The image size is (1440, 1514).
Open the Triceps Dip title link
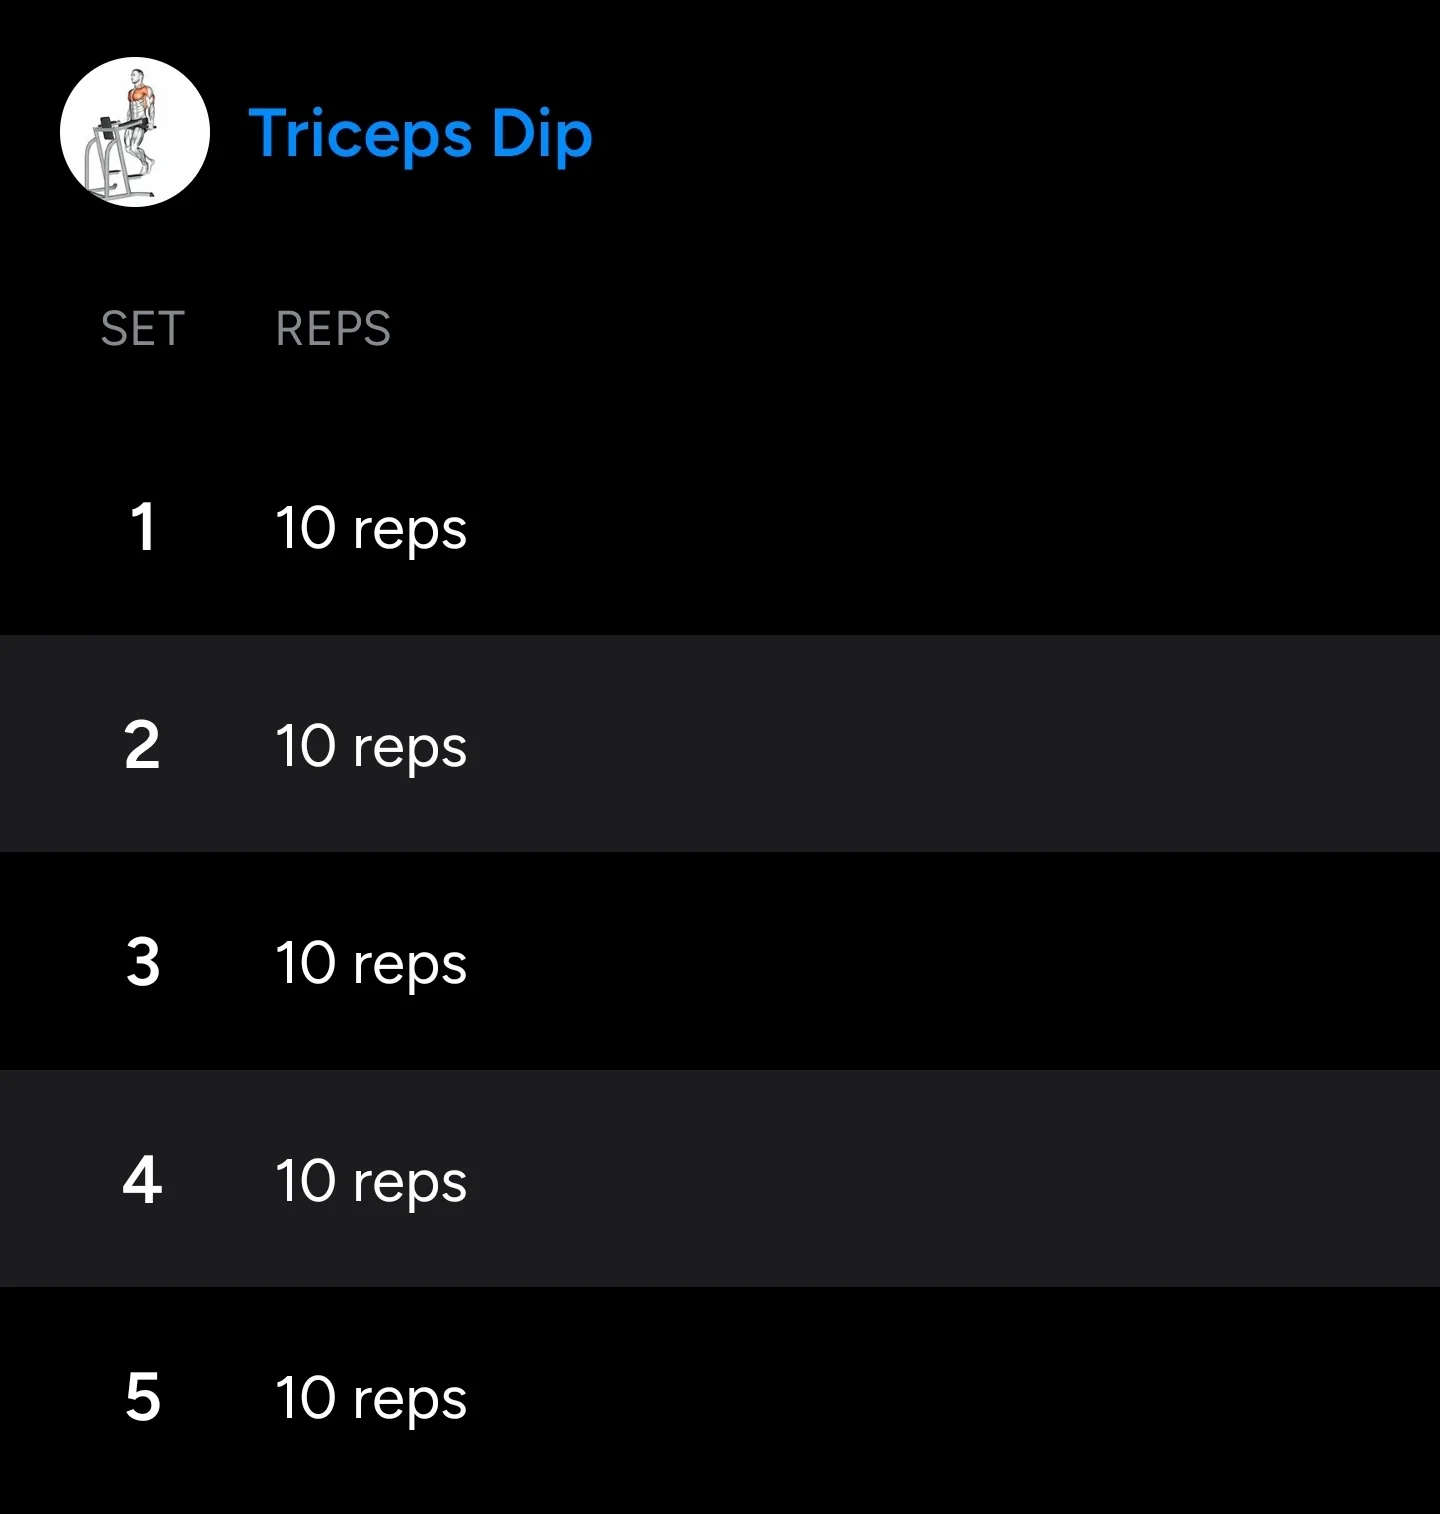pos(420,135)
